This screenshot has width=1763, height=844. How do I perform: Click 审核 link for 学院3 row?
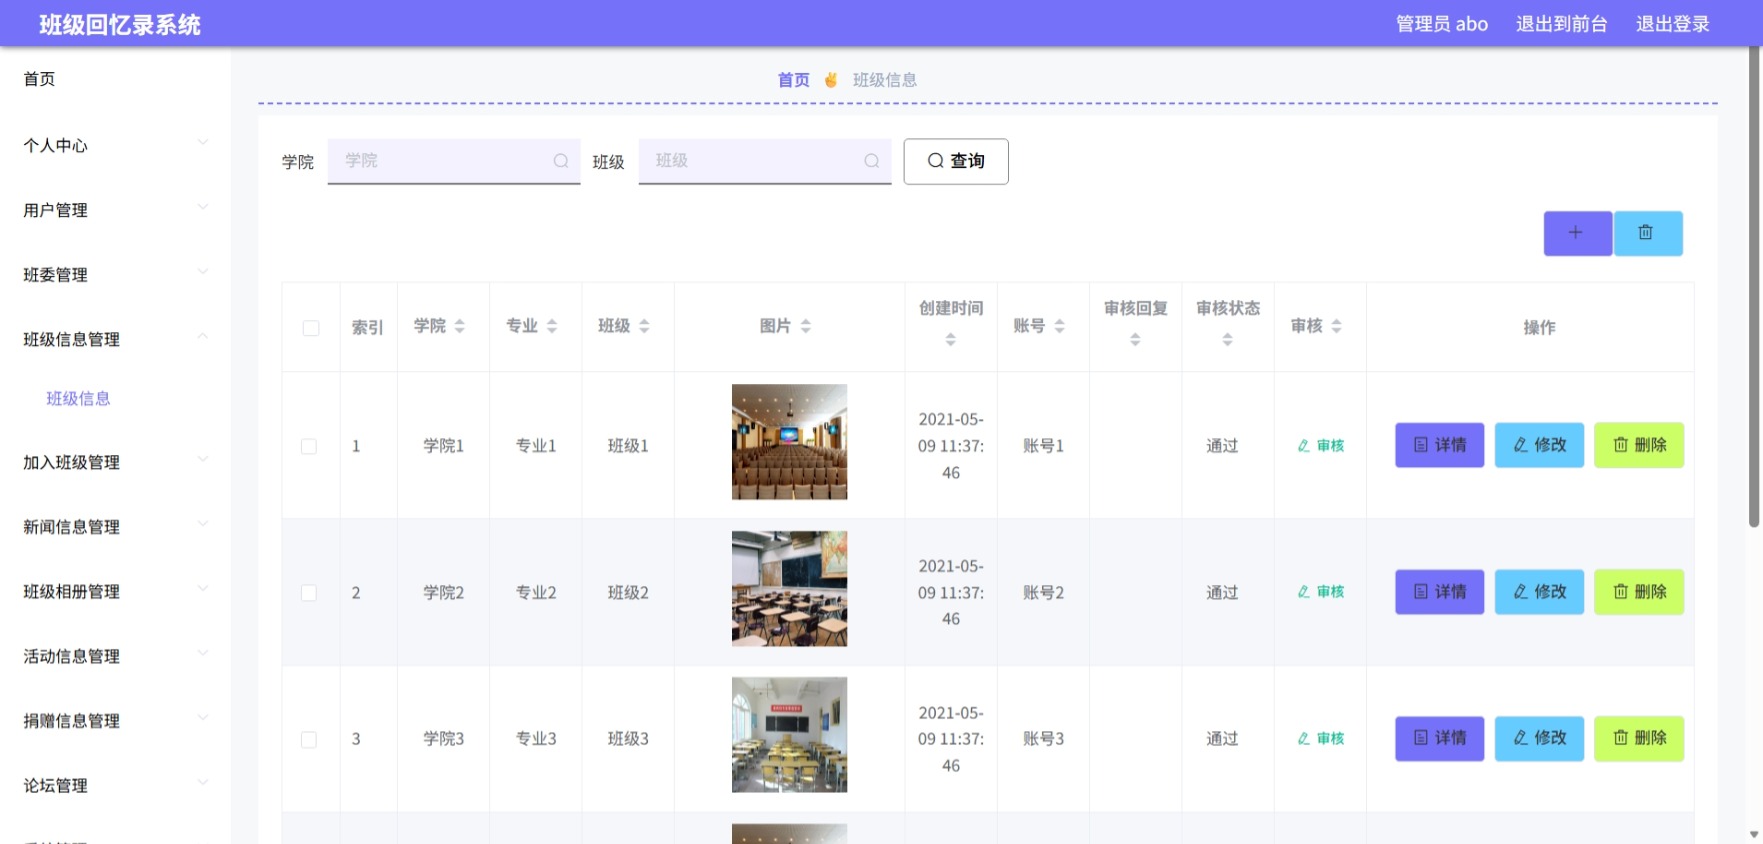1320,739
